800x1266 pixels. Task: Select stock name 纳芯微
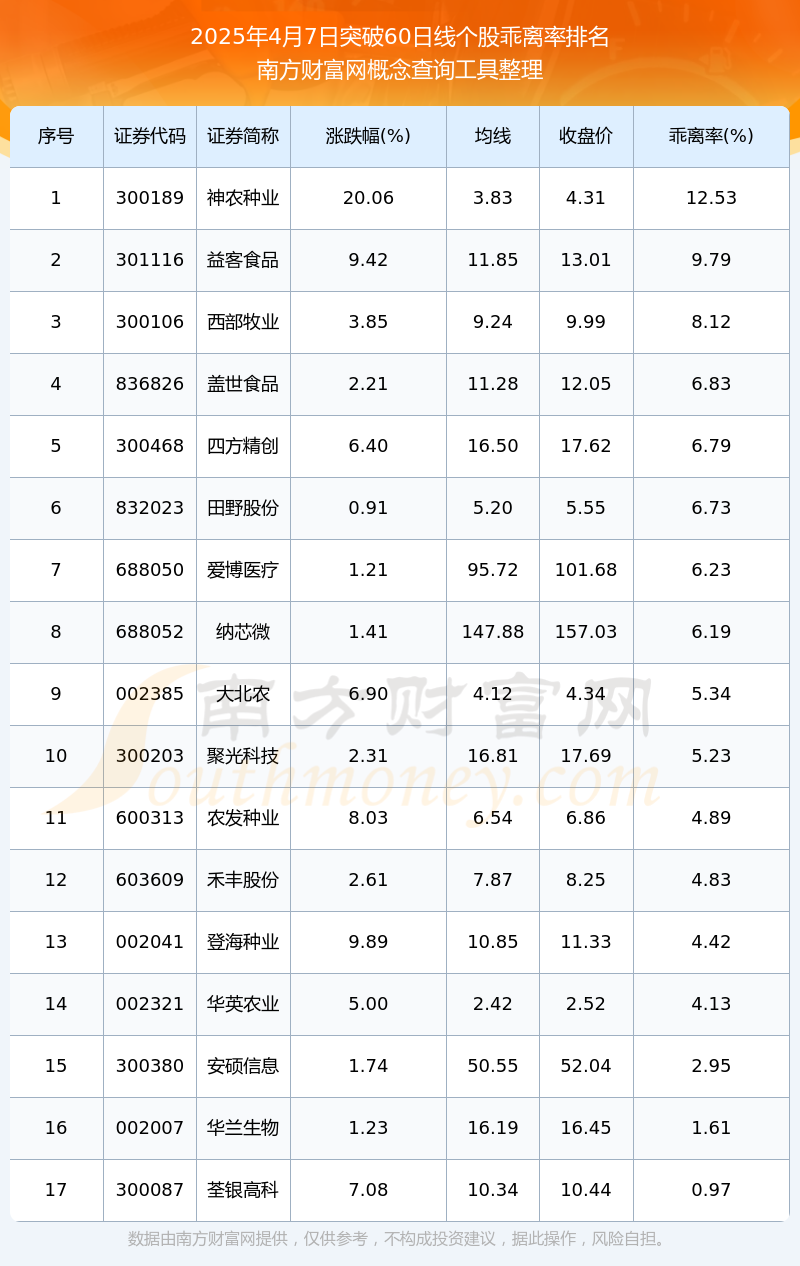pos(243,632)
